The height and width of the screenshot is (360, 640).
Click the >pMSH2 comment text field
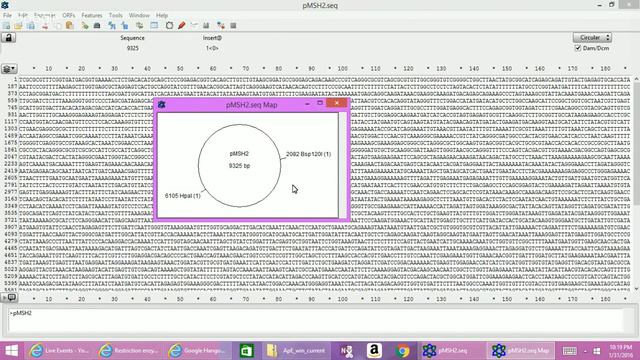coord(315,320)
